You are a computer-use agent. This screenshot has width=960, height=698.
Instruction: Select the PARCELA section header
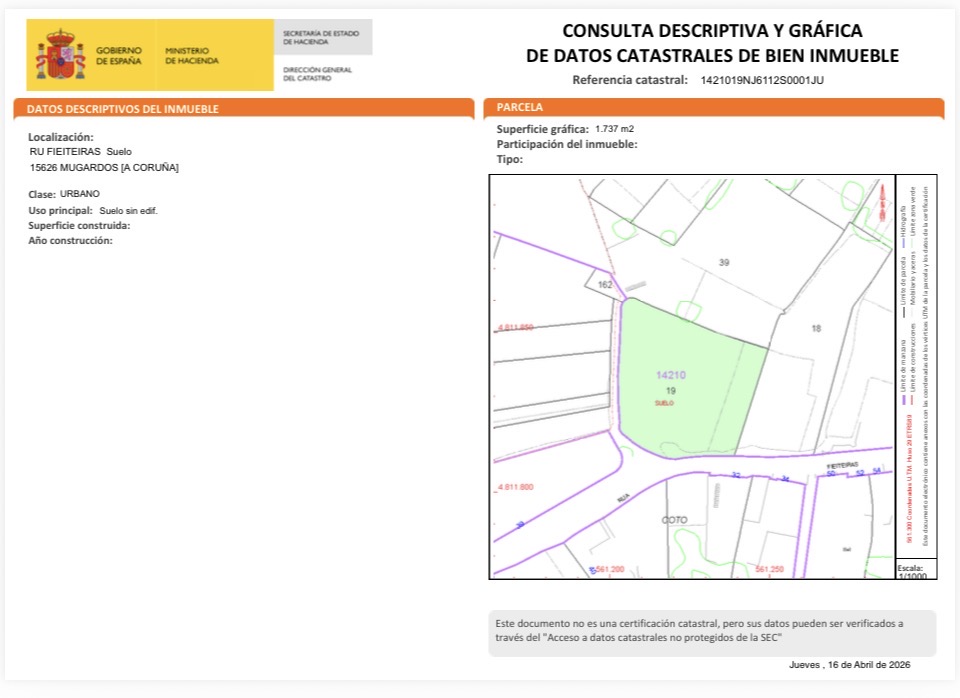[520, 106]
